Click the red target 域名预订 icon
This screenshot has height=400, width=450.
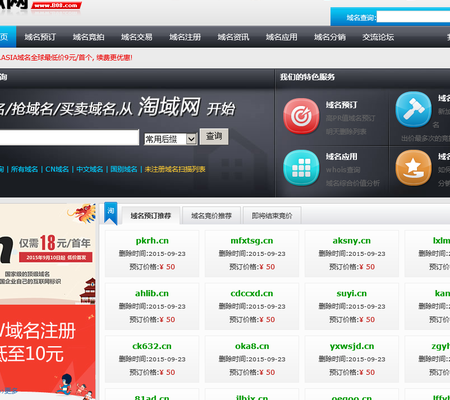(x=301, y=116)
